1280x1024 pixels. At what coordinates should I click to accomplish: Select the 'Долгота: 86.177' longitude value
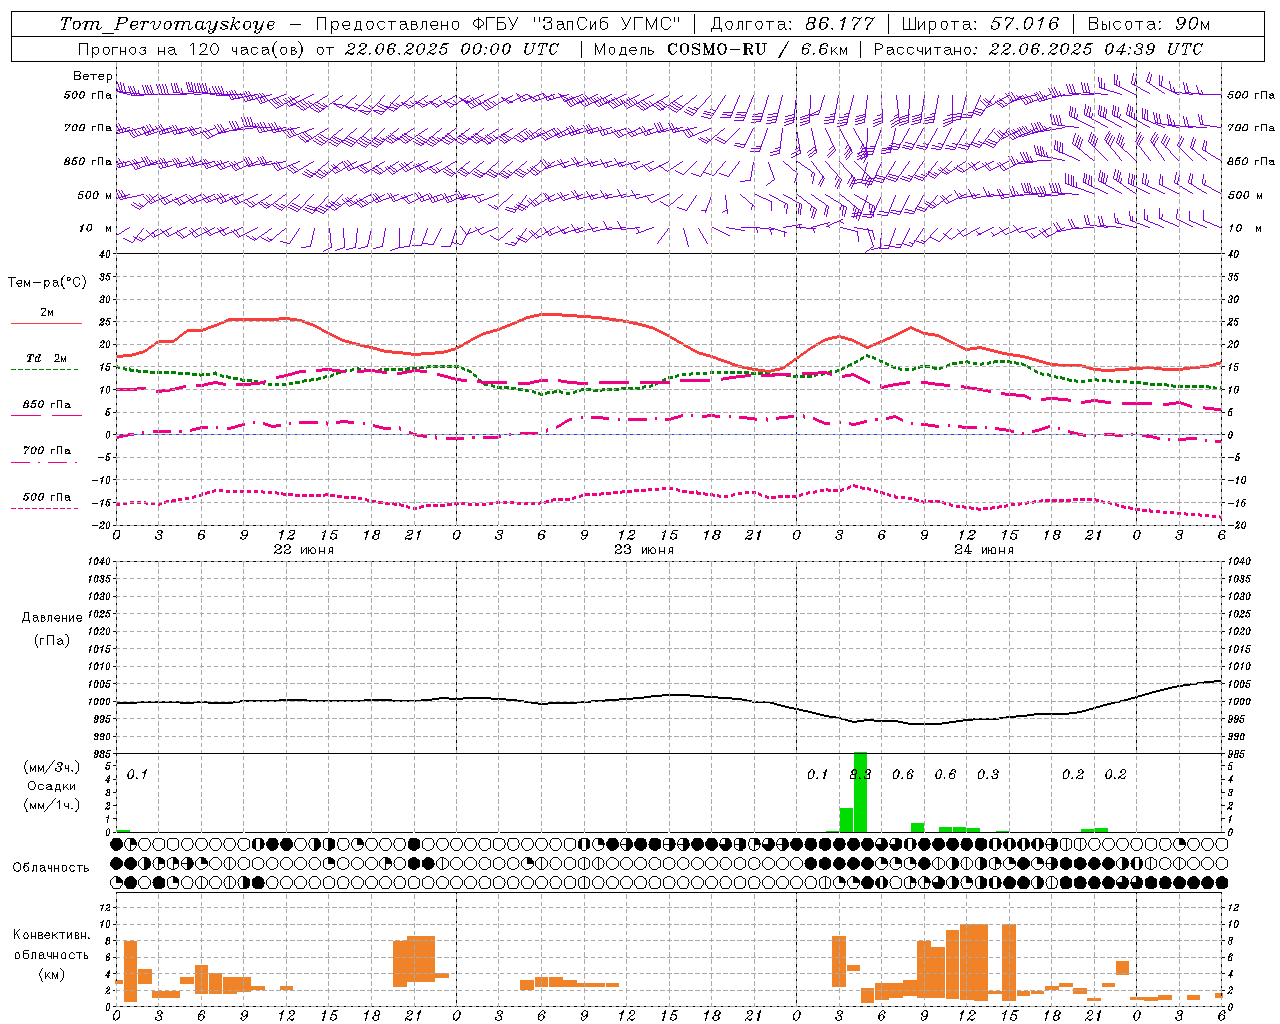792,24
